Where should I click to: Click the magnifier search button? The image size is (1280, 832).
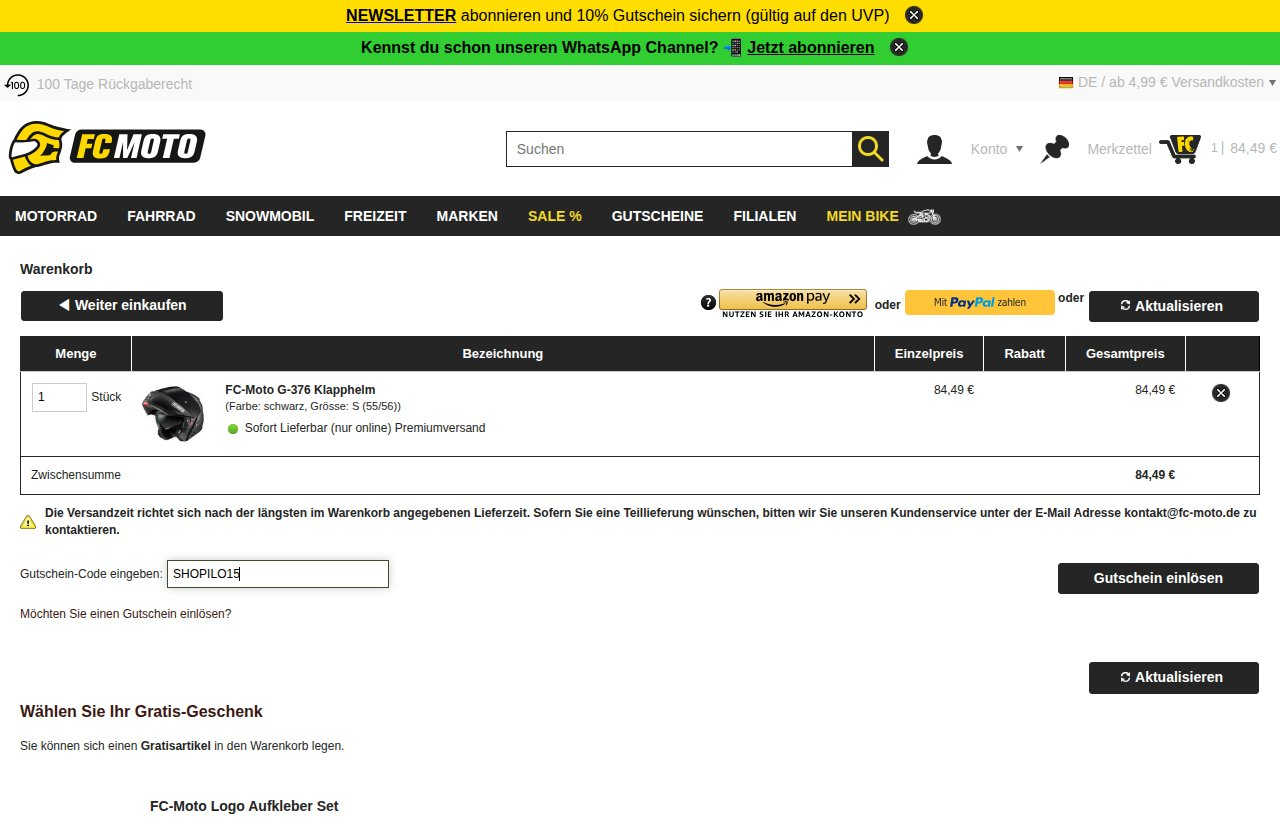pyautogui.click(x=871, y=149)
